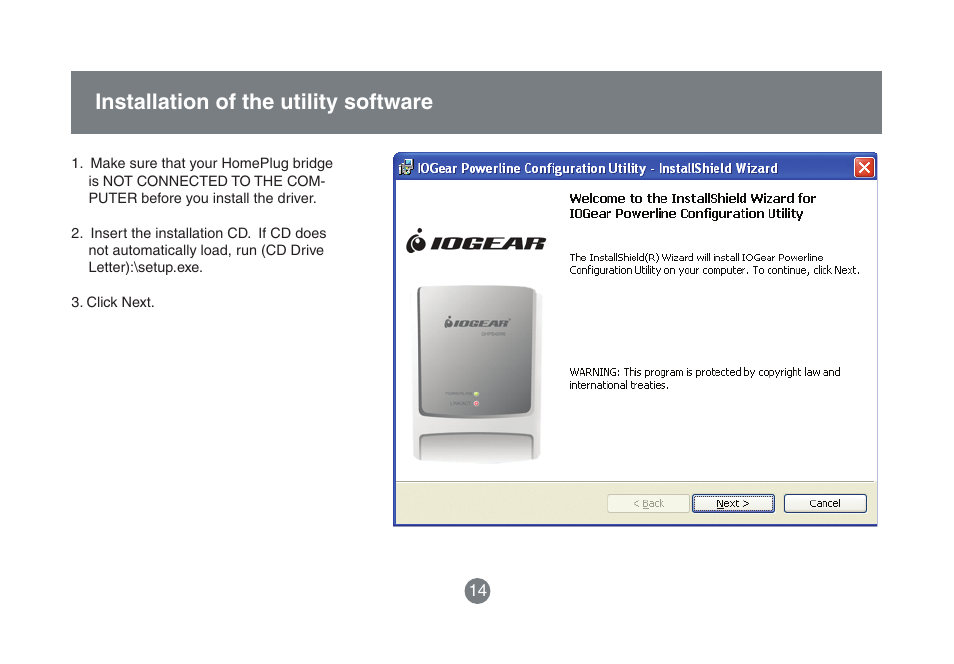The width and height of the screenshot is (954, 664).
Task: Click the Next button in the wizard
Action: coord(733,503)
